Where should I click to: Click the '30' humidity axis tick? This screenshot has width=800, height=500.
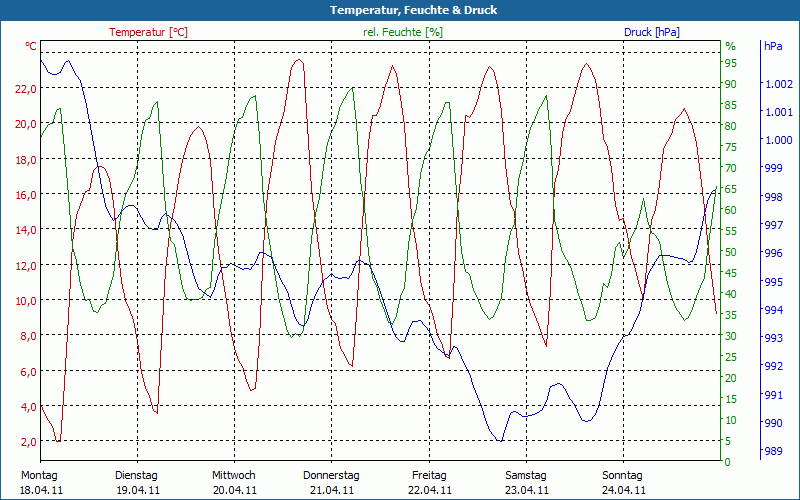tap(731, 336)
